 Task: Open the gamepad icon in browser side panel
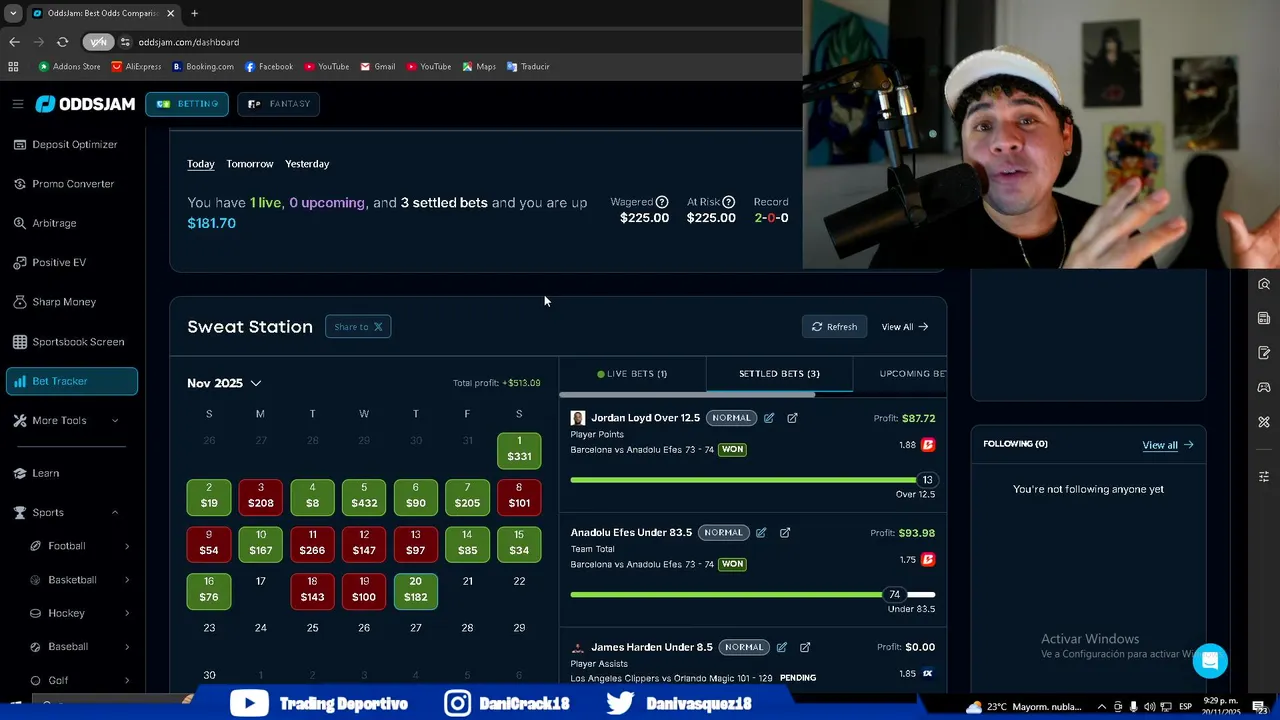coord(1264,387)
